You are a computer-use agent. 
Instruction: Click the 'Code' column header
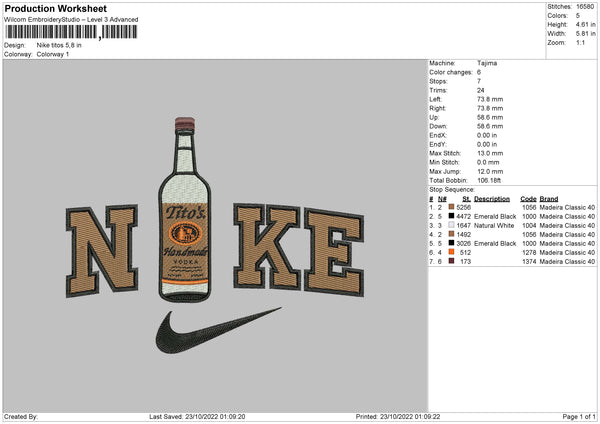(x=528, y=199)
